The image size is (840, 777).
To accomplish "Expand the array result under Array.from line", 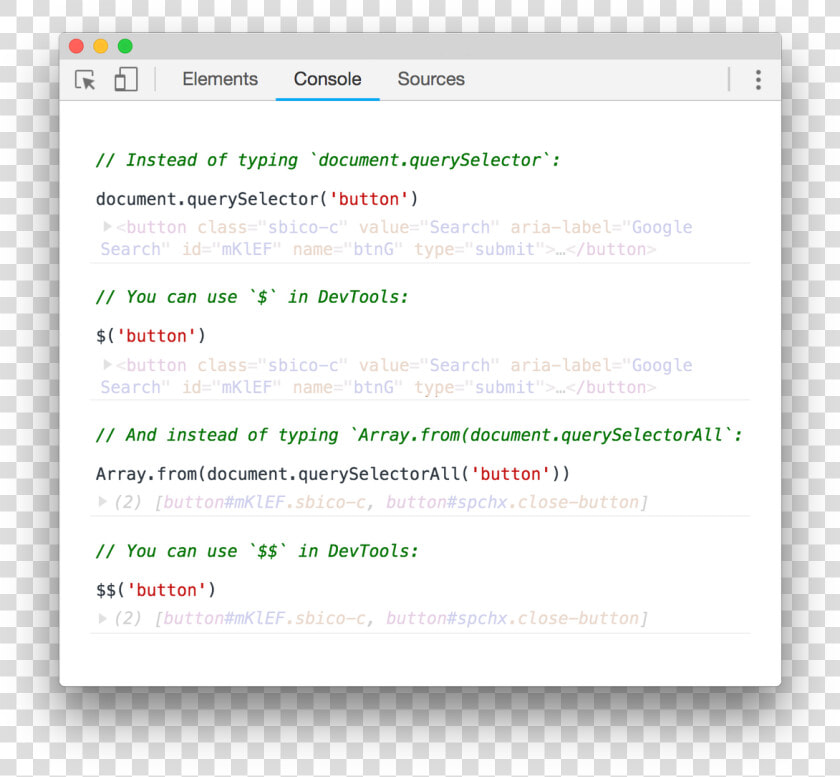I will (x=102, y=502).
